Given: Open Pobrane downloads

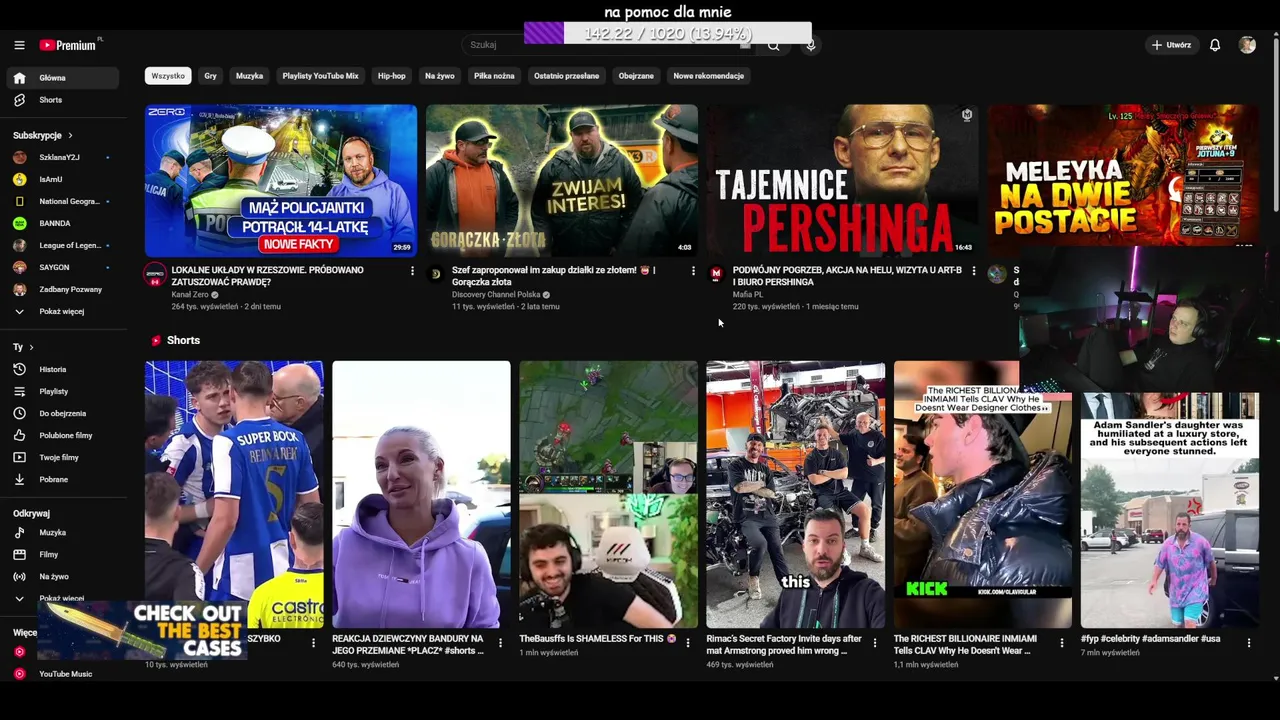Looking at the screenshot, I should (x=62, y=479).
